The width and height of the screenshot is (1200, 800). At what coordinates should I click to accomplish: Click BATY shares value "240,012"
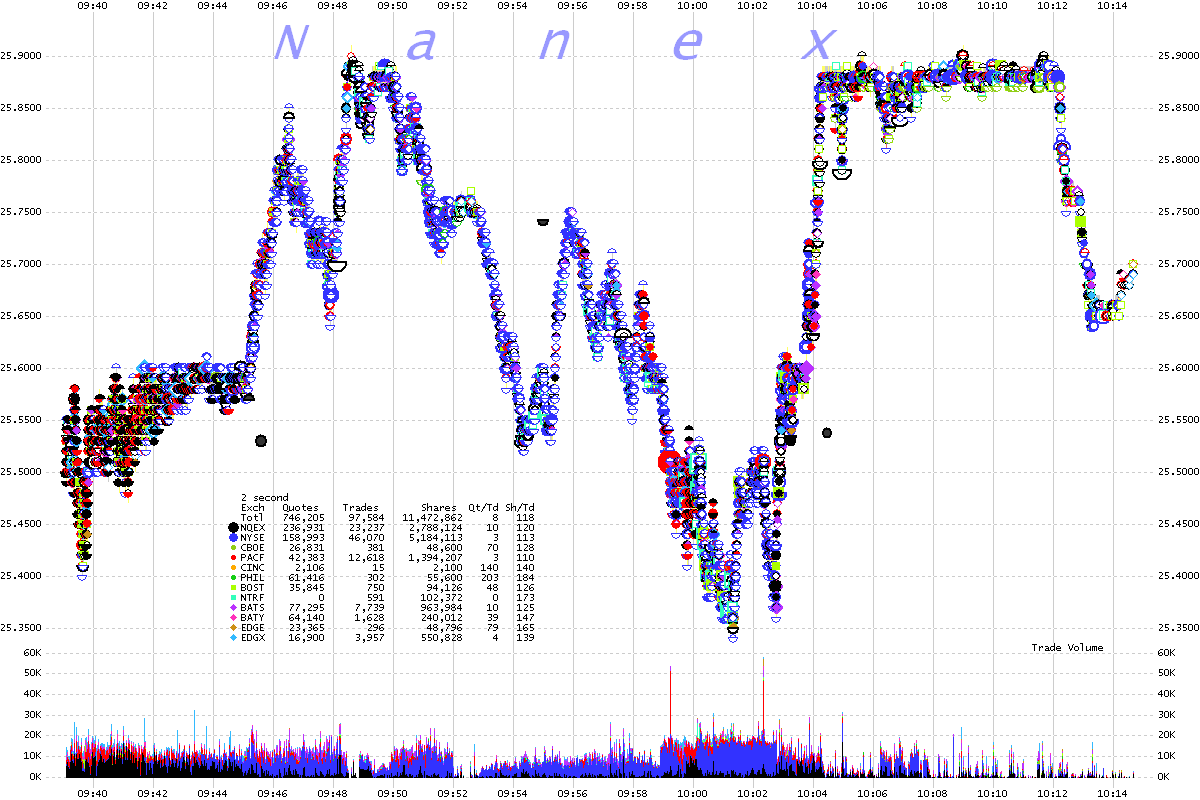click(442, 618)
